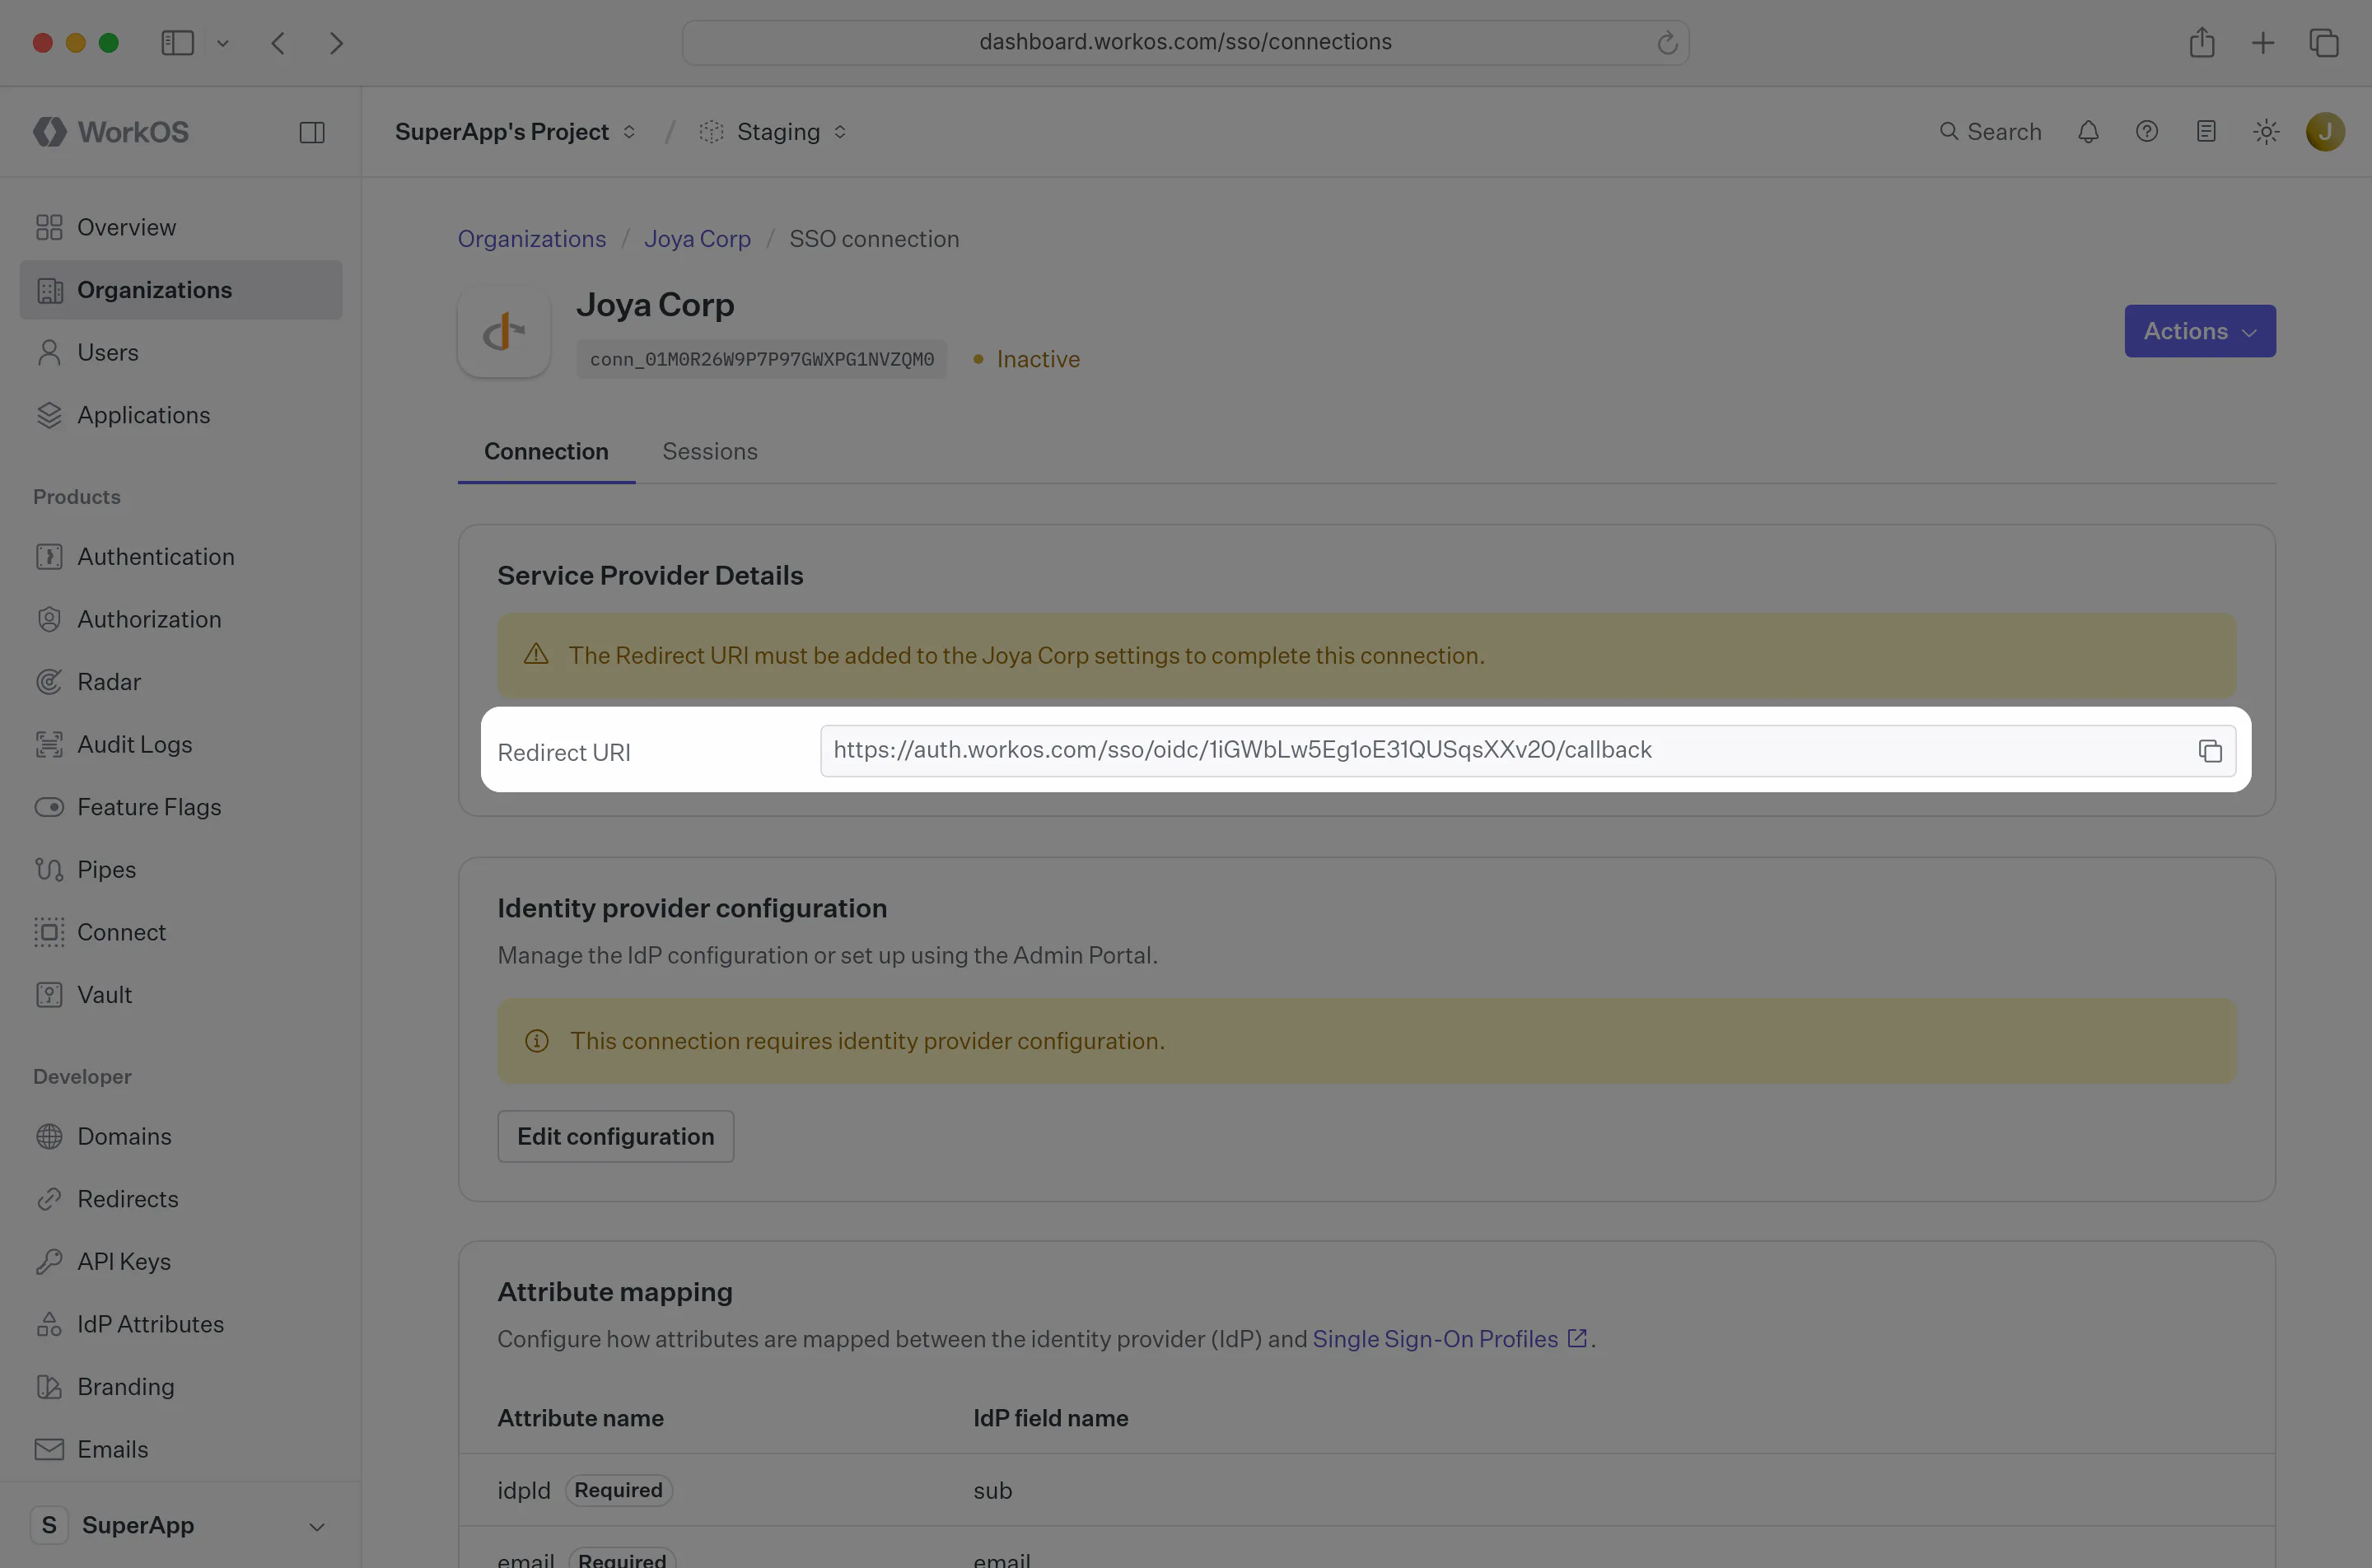This screenshot has width=2372, height=1568.
Task: Expand the SuperApp team switcher
Action: 180,1526
